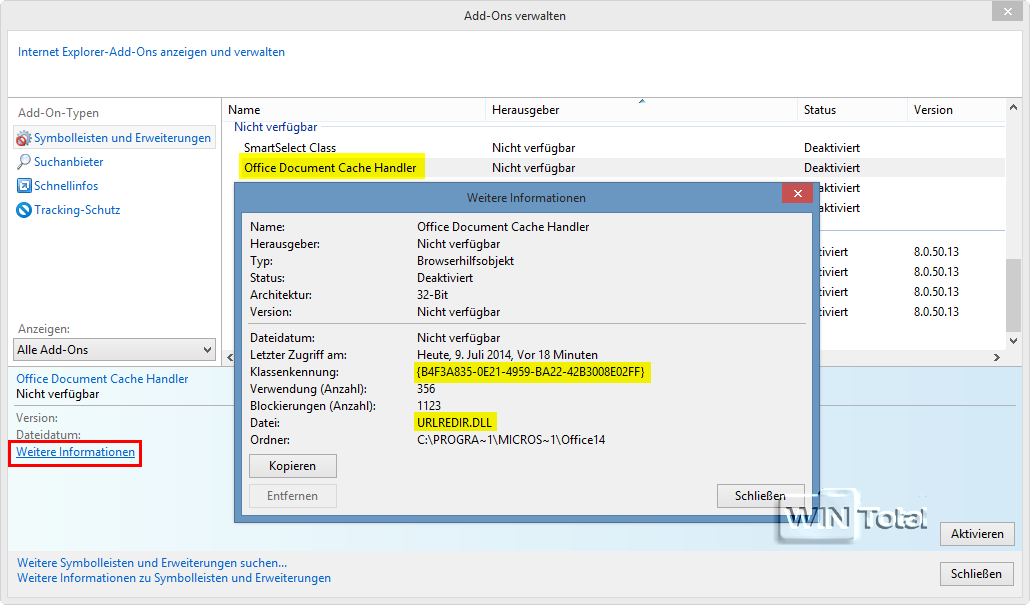The image size is (1030, 605).
Task: Open the Weitere Informationen link
Action: tap(76, 453)
